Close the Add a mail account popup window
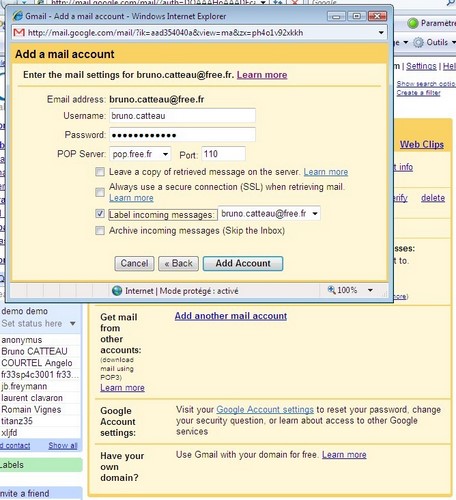This screenshot has height=500, width=456. click(377, 16)
